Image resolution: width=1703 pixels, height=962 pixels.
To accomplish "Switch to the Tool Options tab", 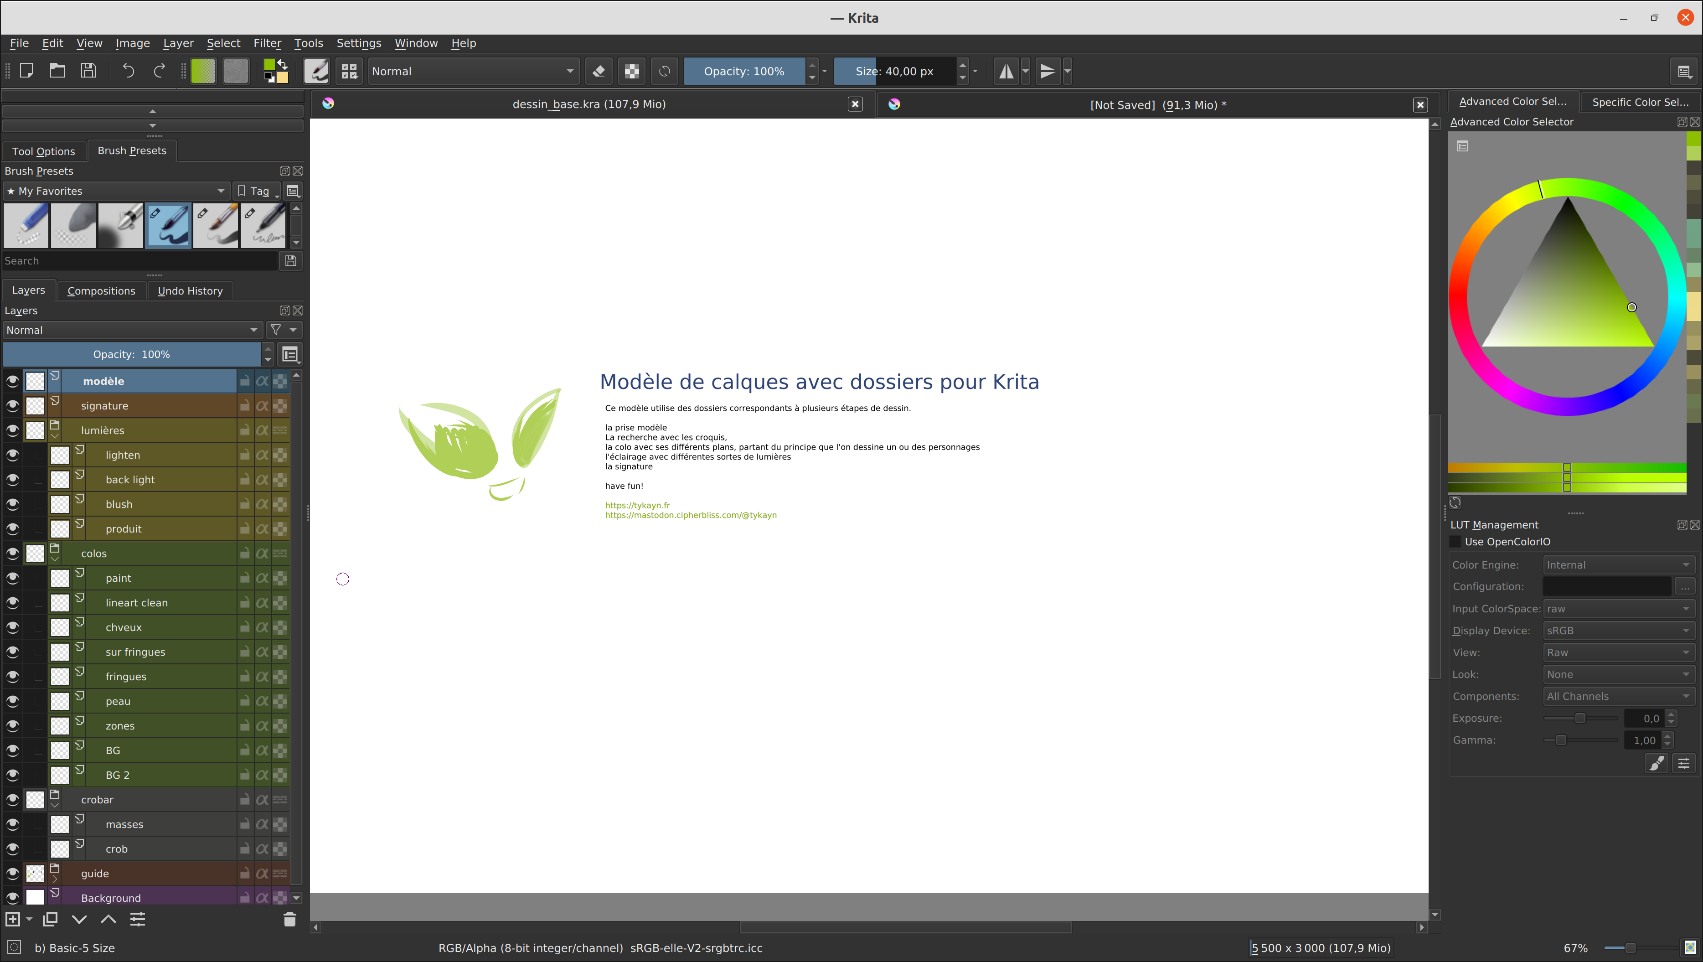I will pos(44,151).
